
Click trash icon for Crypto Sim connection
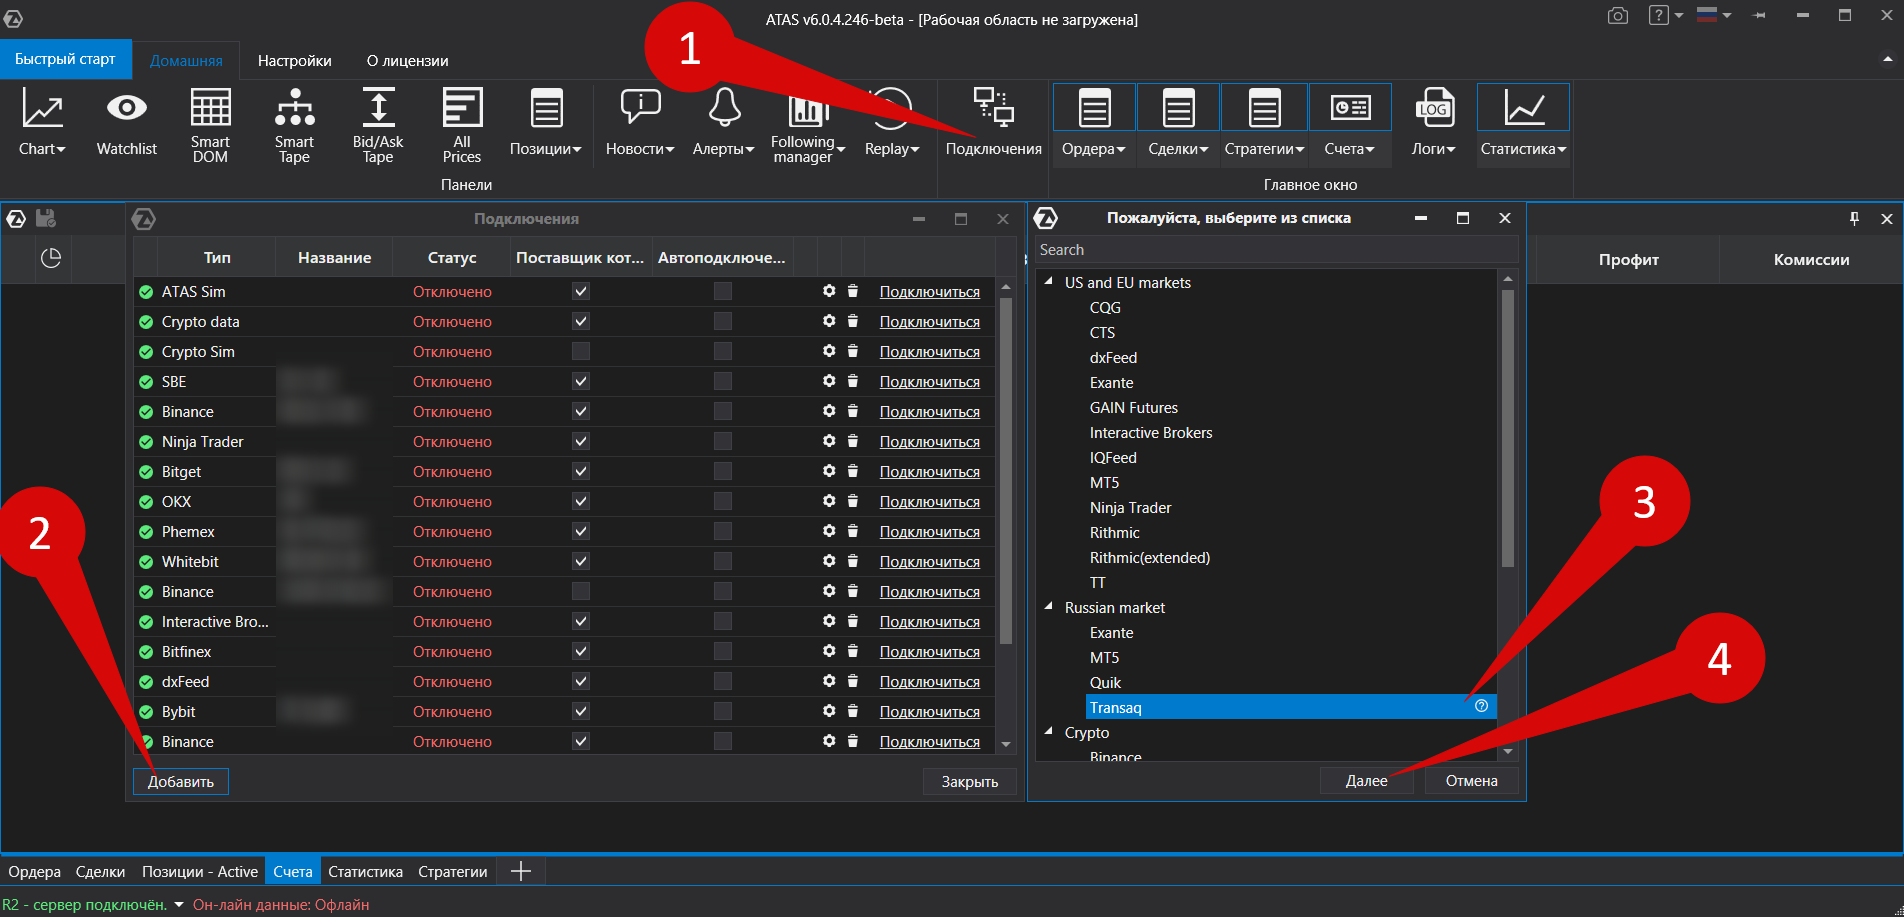tap(853, 351)
